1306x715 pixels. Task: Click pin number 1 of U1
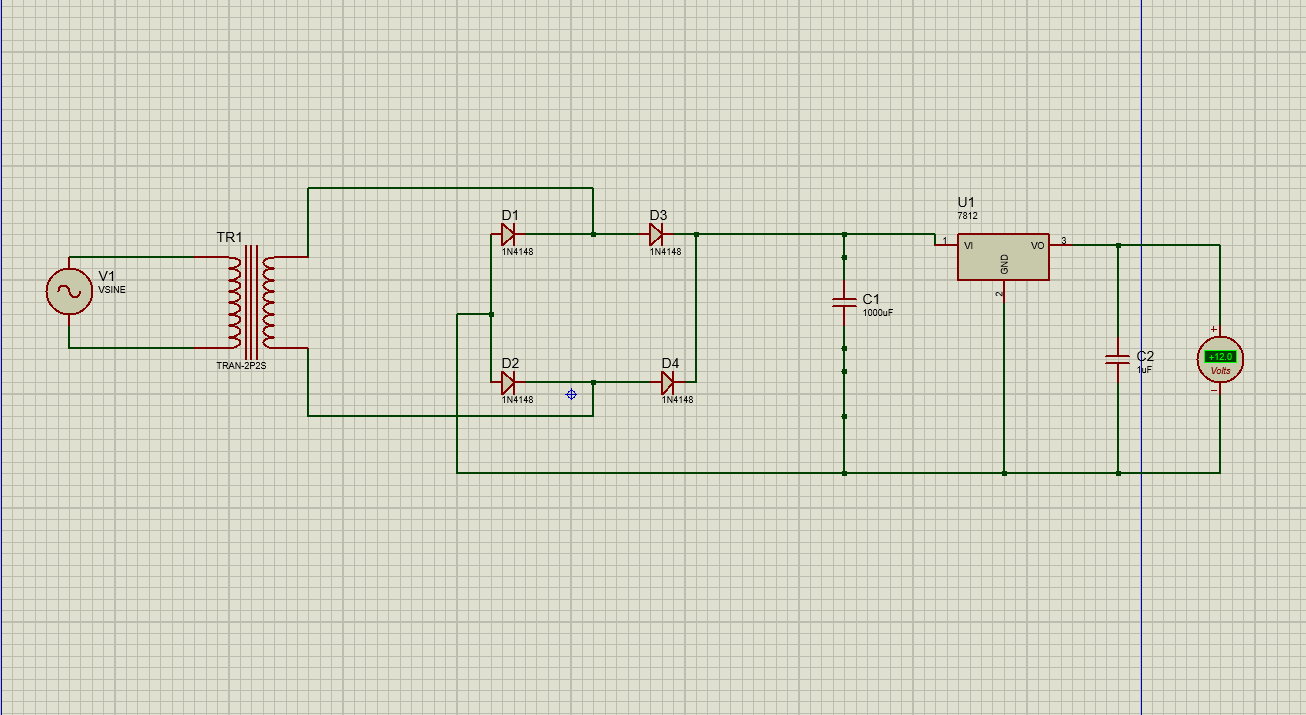[x=944, y=240]
